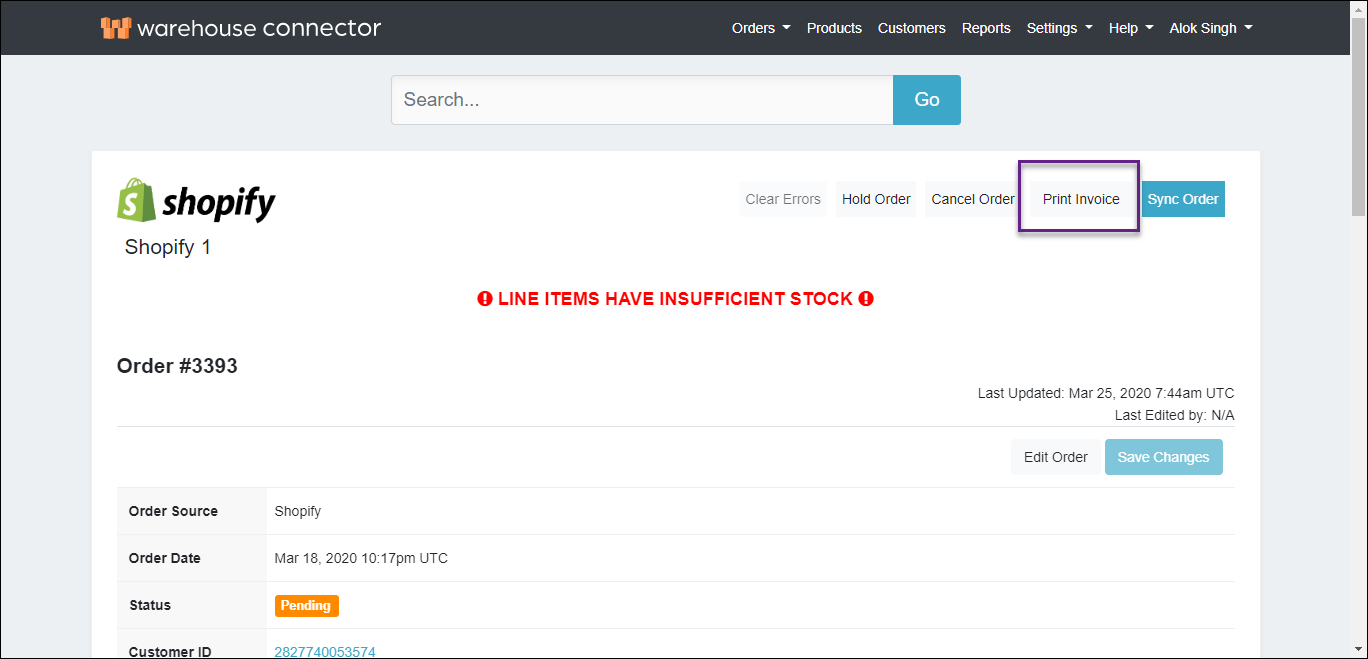Open the Reports menu item
The height and width of the screenshot is (659, 1368).
pyautogui.click(x=986, y=28)
